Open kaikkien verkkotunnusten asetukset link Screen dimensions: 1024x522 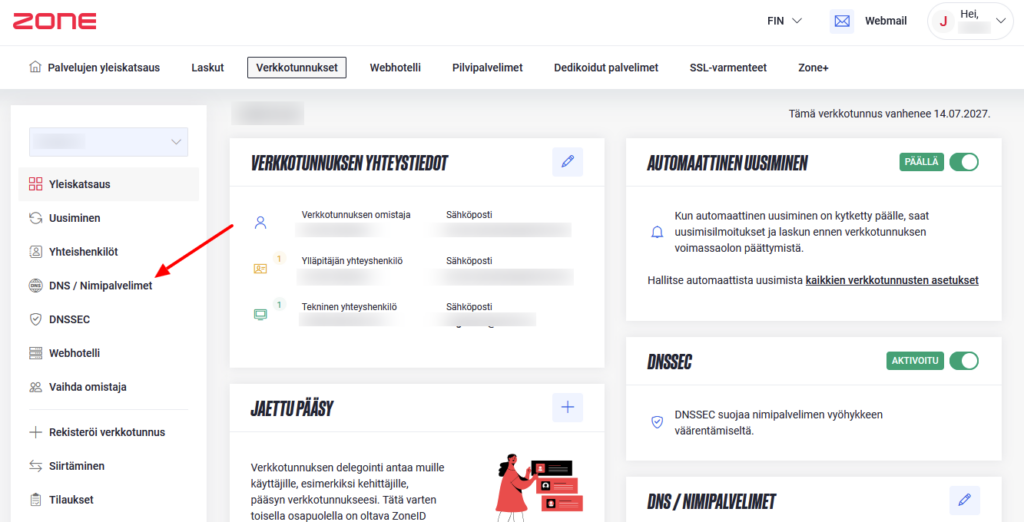[891, 281]
